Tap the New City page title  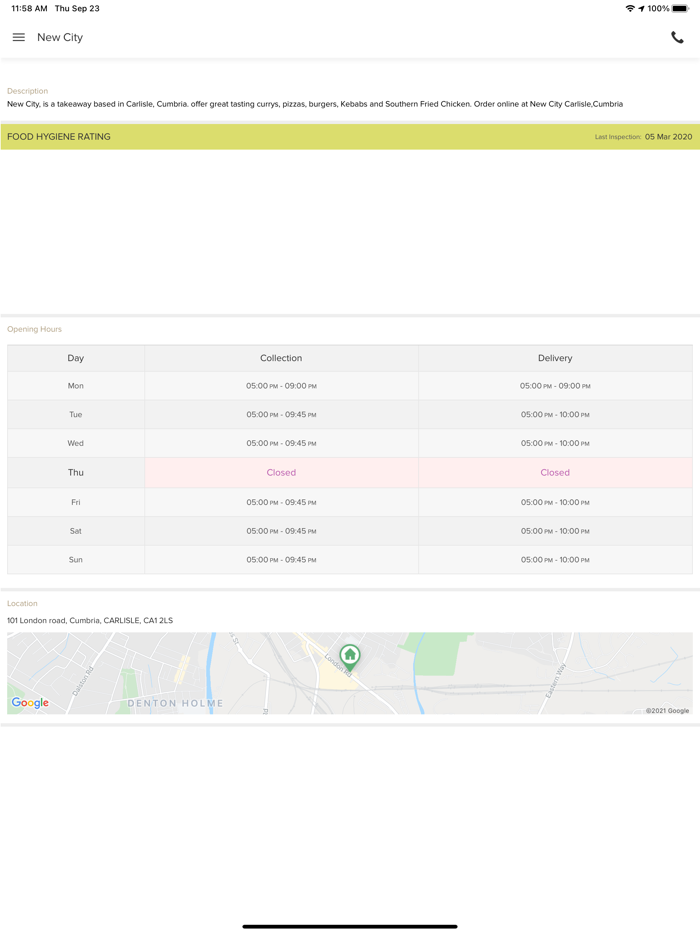(x=60, y=37)
